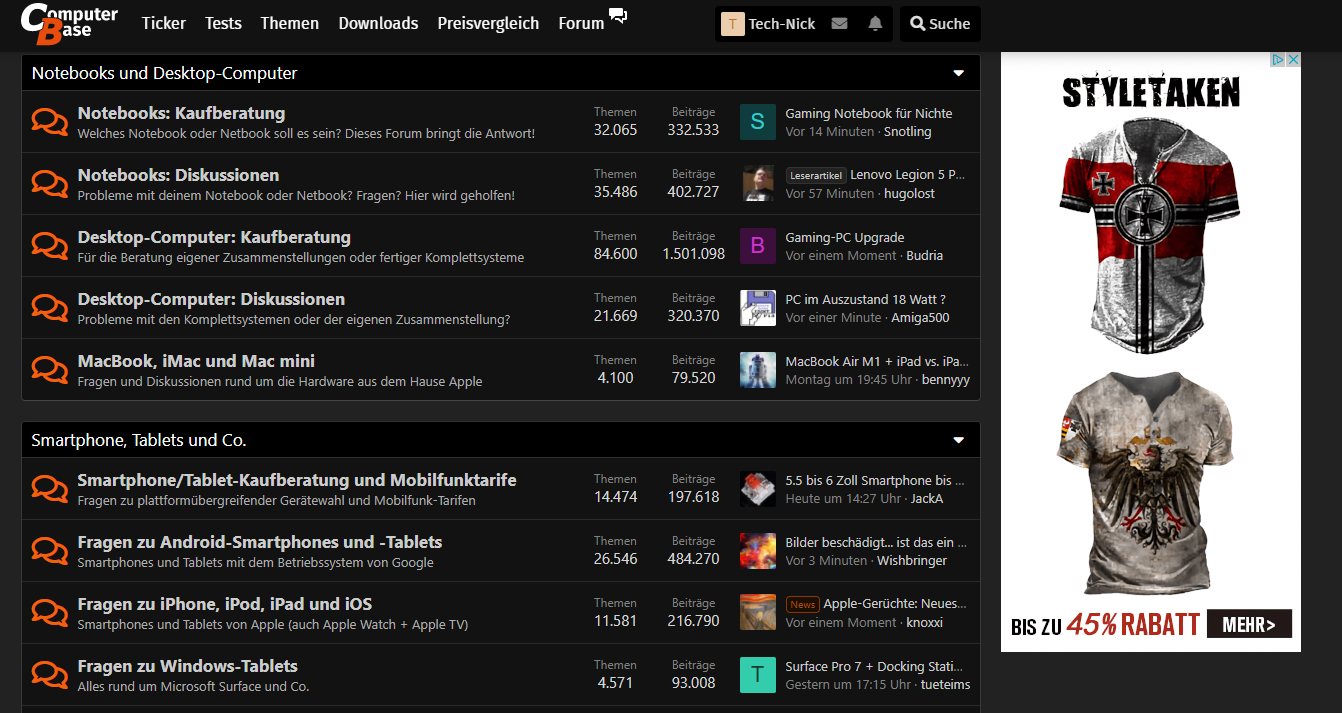Click the Suche search button

coord(940,24)
